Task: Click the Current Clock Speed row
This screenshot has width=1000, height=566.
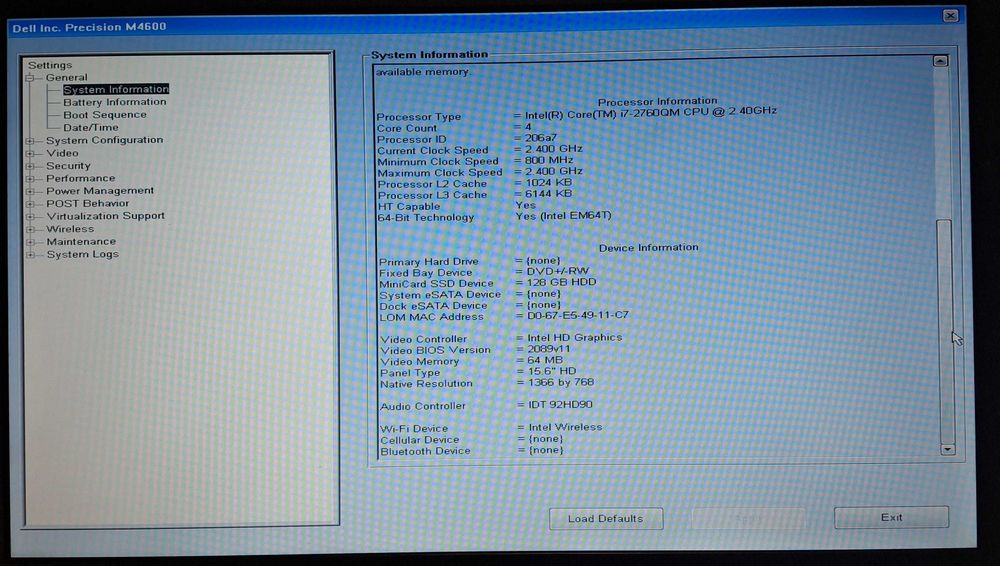Action: (x=480, y=150)
